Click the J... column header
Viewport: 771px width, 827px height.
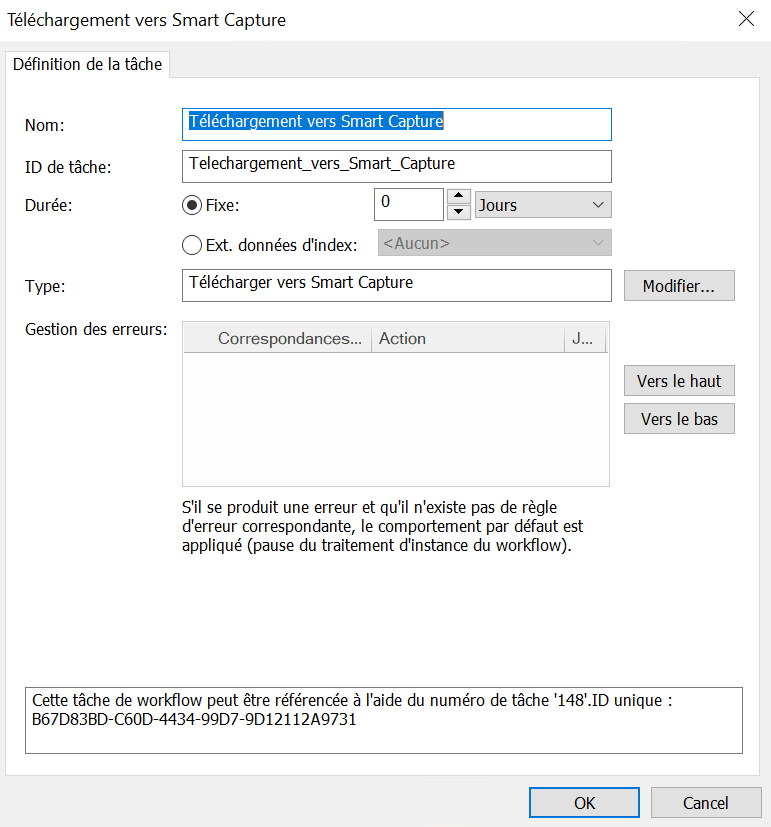(585, 338)
